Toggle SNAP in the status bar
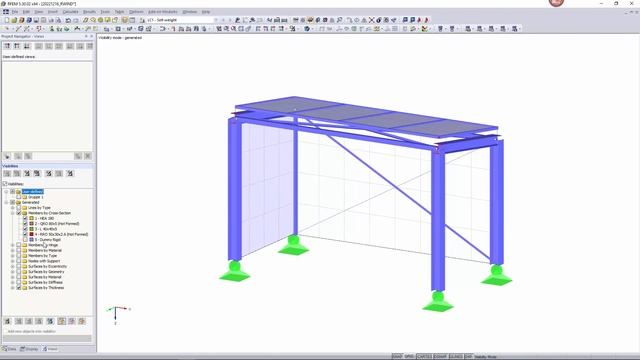The image size is (640, 360). (397, 357)
